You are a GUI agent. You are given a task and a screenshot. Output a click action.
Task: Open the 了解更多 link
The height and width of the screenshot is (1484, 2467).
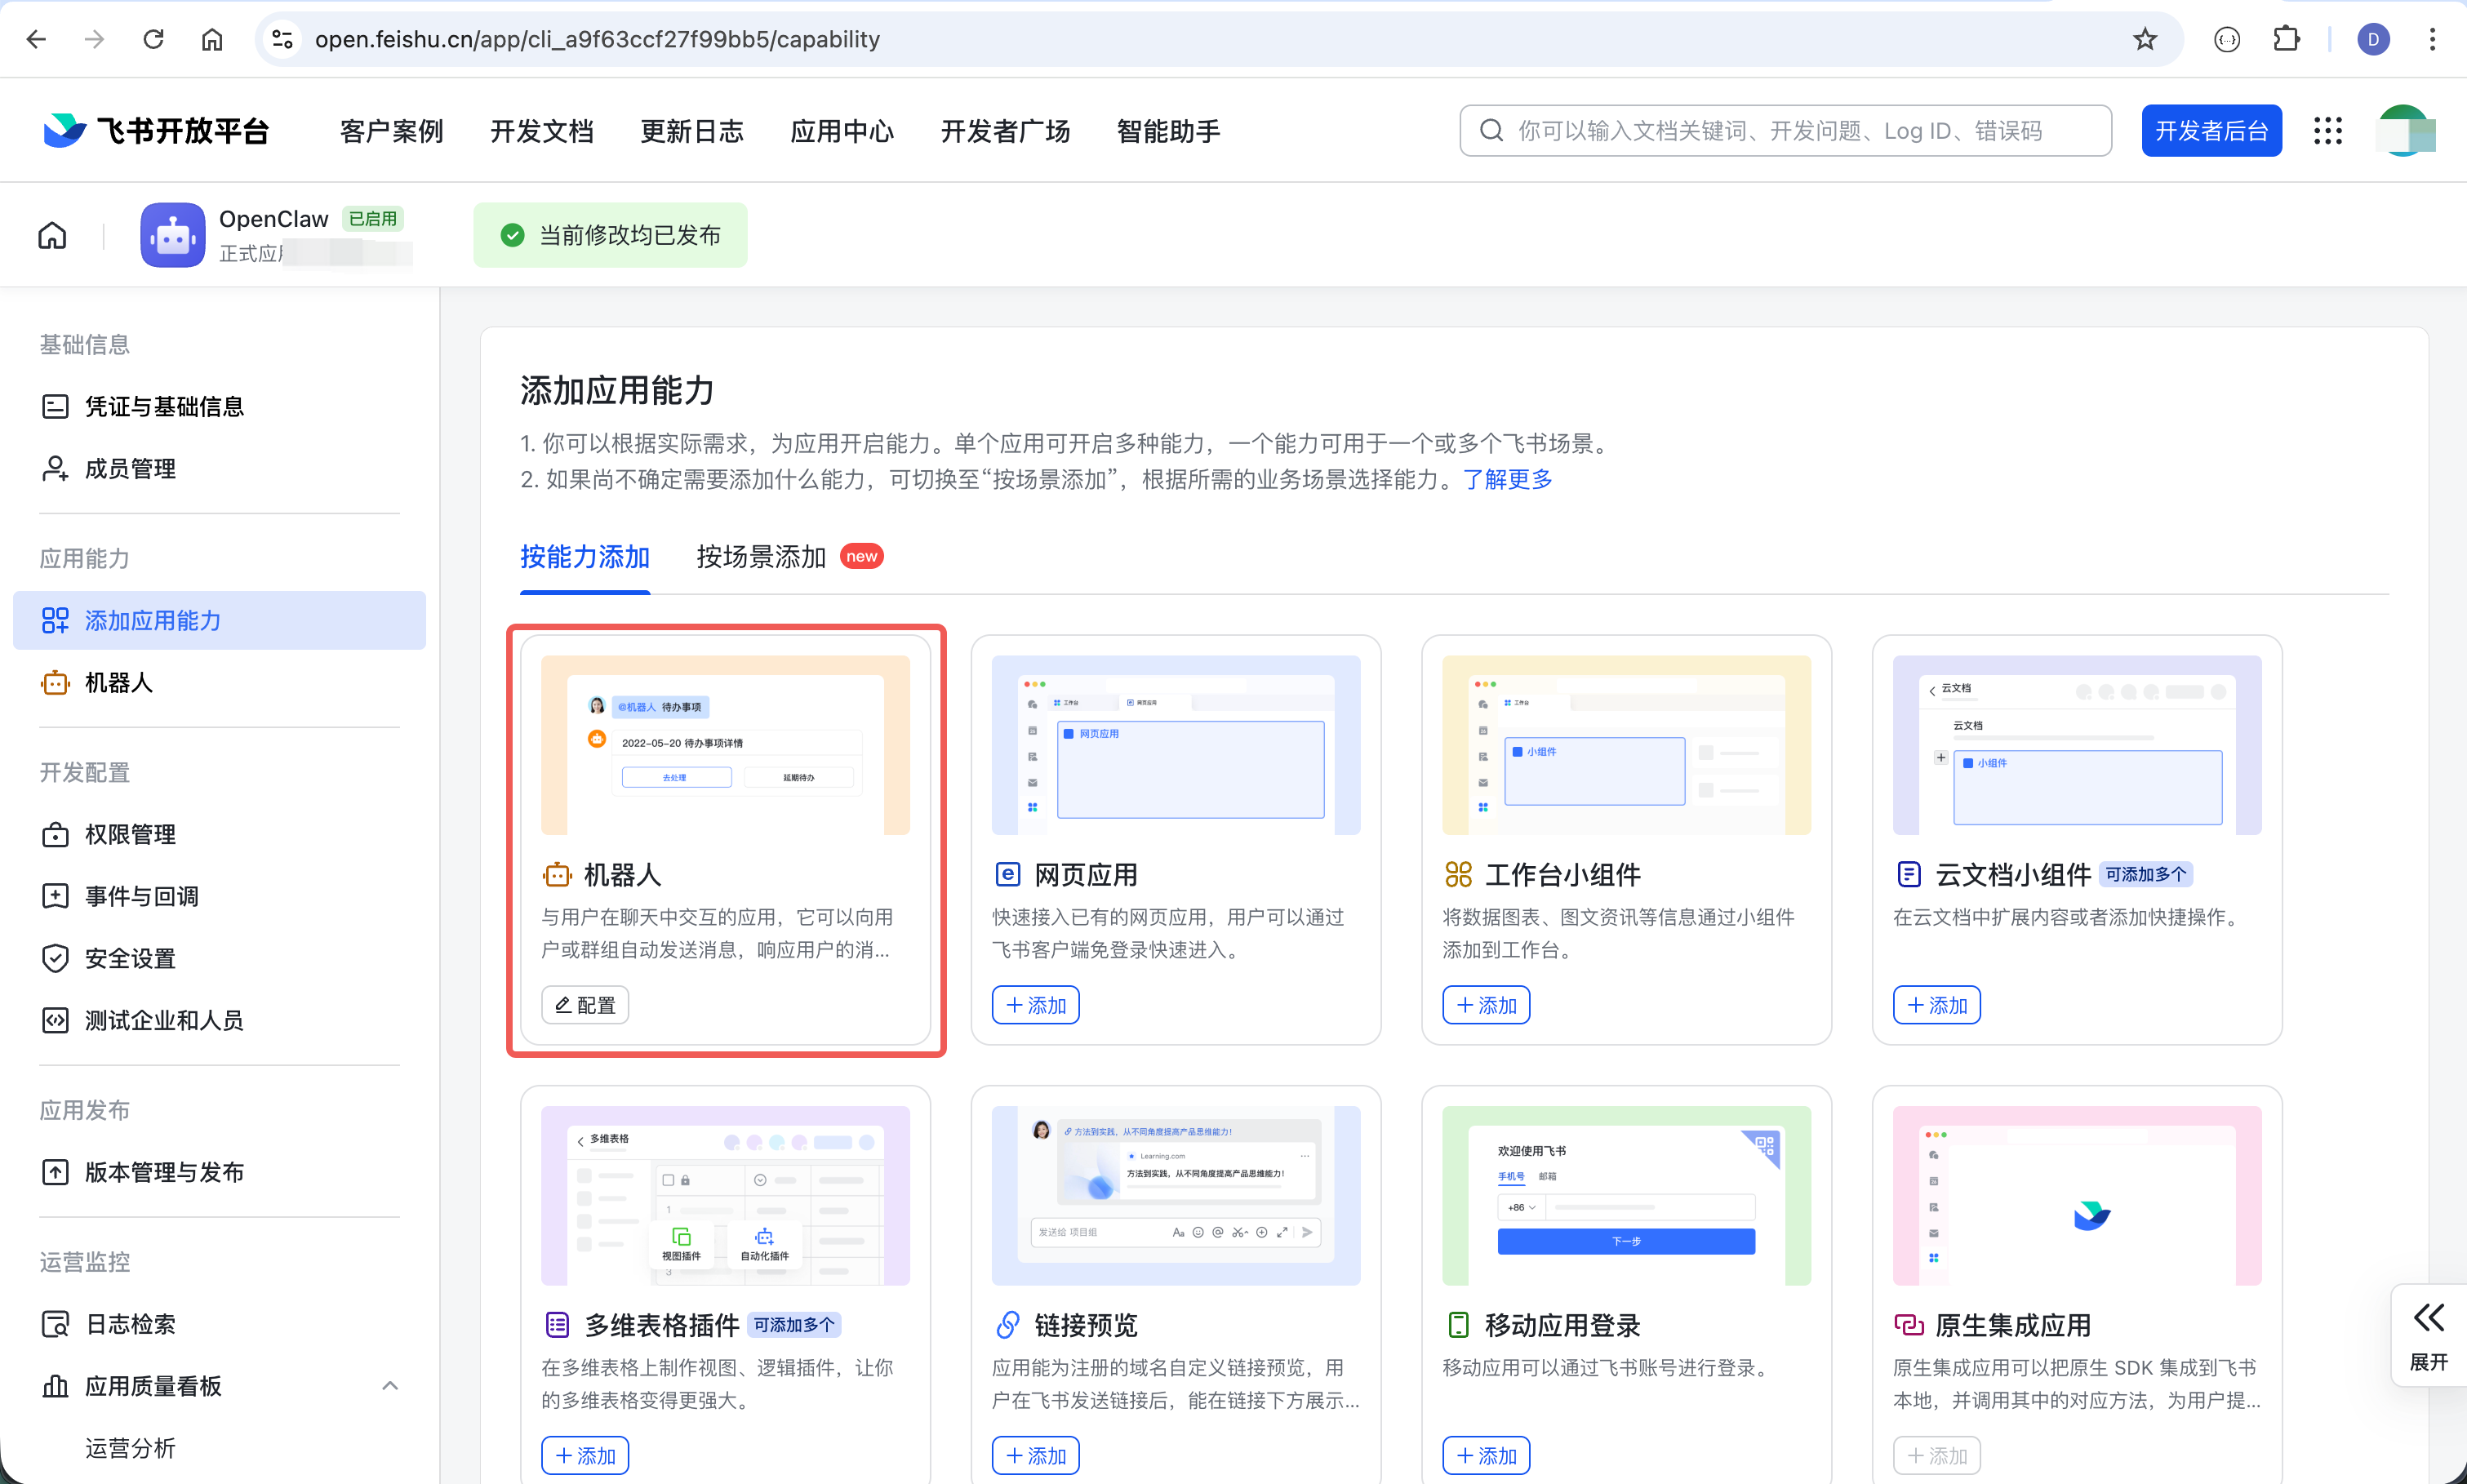point(1508,479)
